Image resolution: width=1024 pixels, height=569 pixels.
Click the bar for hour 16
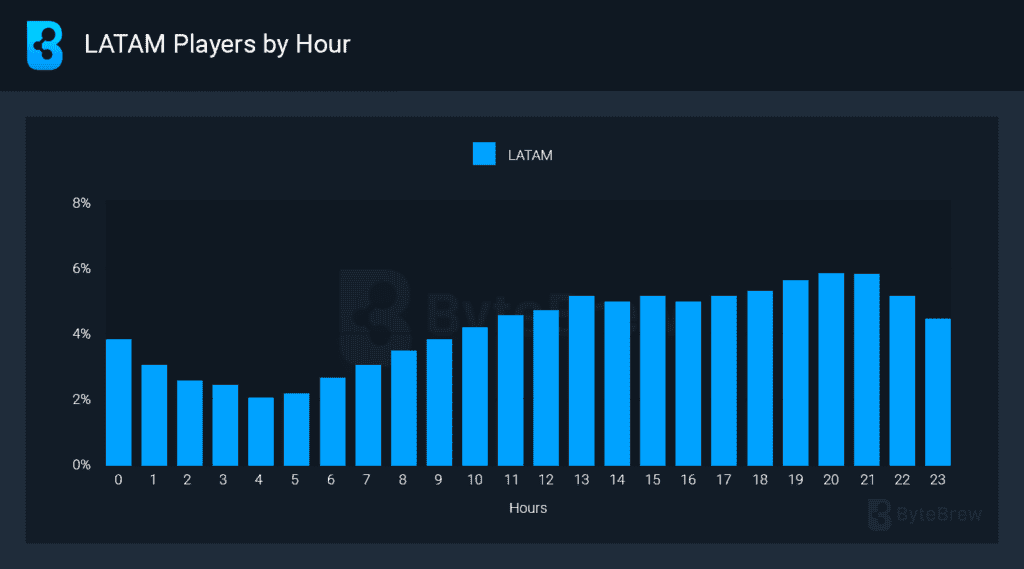(x=688, y=383)
